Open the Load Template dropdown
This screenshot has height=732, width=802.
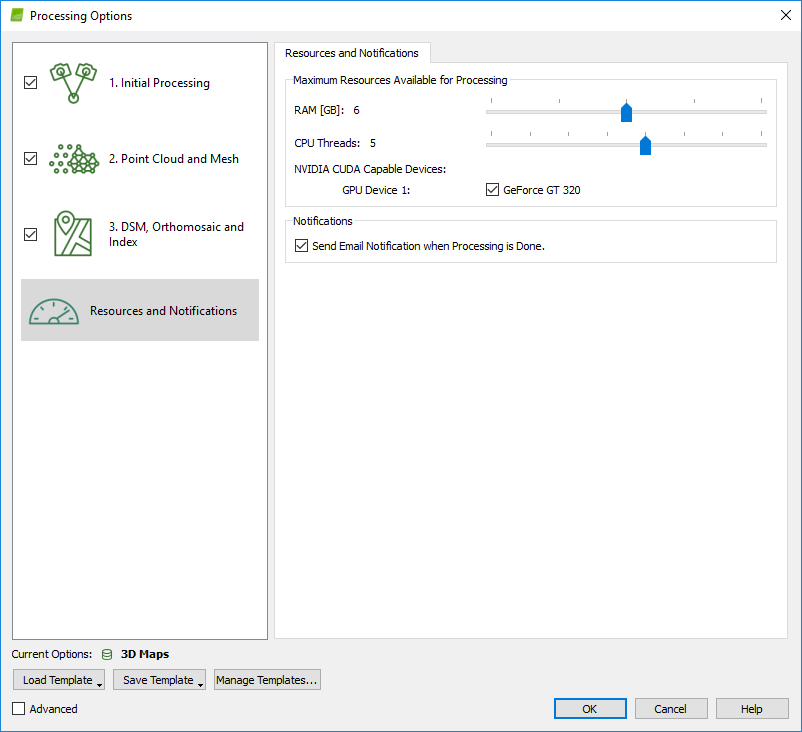58,681
